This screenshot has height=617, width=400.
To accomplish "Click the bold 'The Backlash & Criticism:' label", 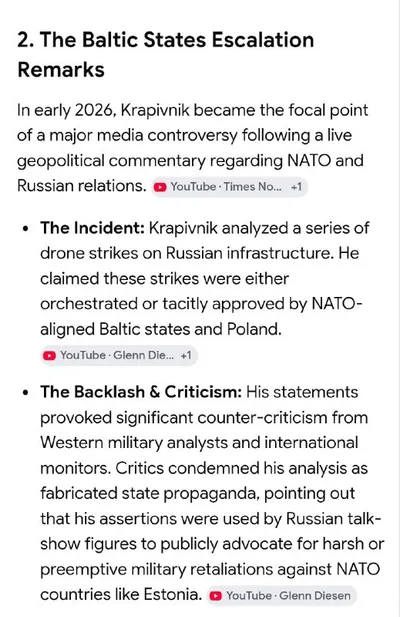I will (141, 392).
